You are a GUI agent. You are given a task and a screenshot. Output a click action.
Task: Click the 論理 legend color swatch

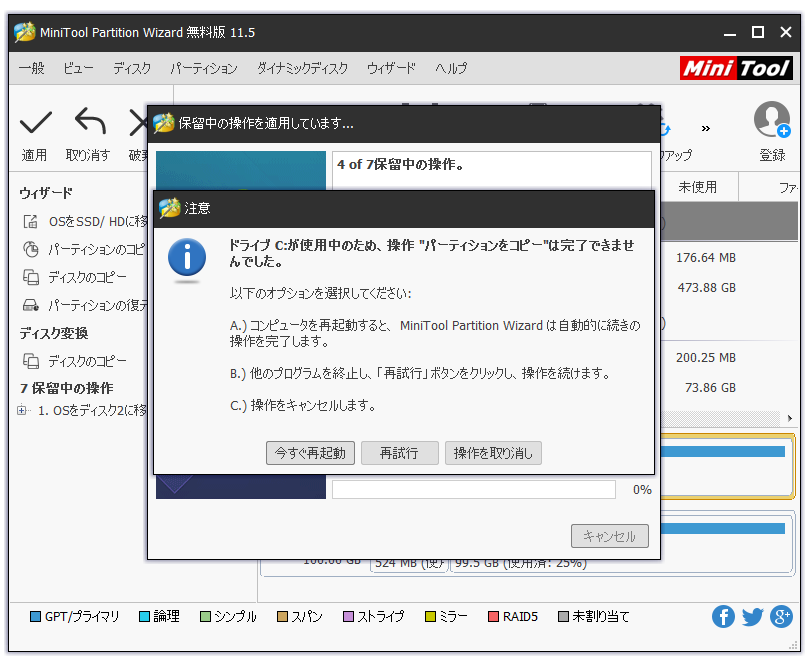click(x=144, y=616)
